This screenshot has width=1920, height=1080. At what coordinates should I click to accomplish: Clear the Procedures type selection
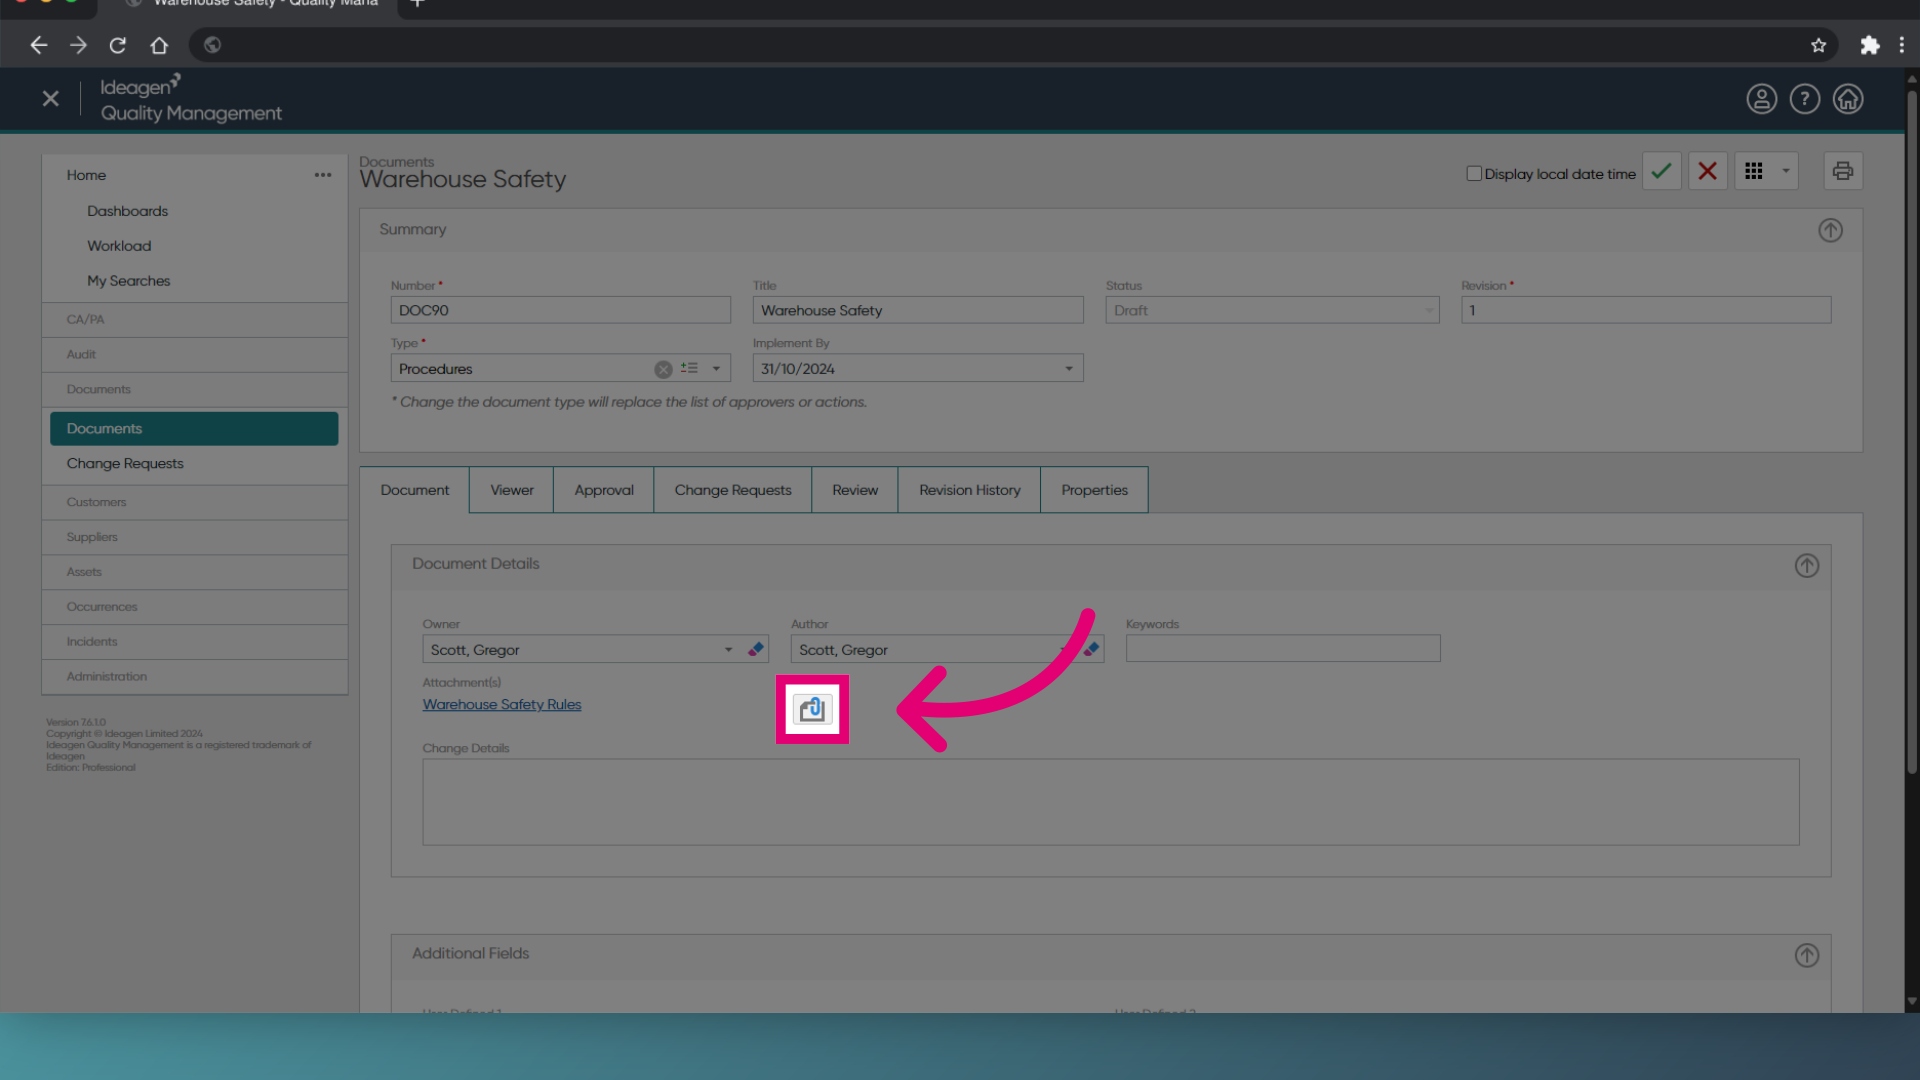point(663,369)
